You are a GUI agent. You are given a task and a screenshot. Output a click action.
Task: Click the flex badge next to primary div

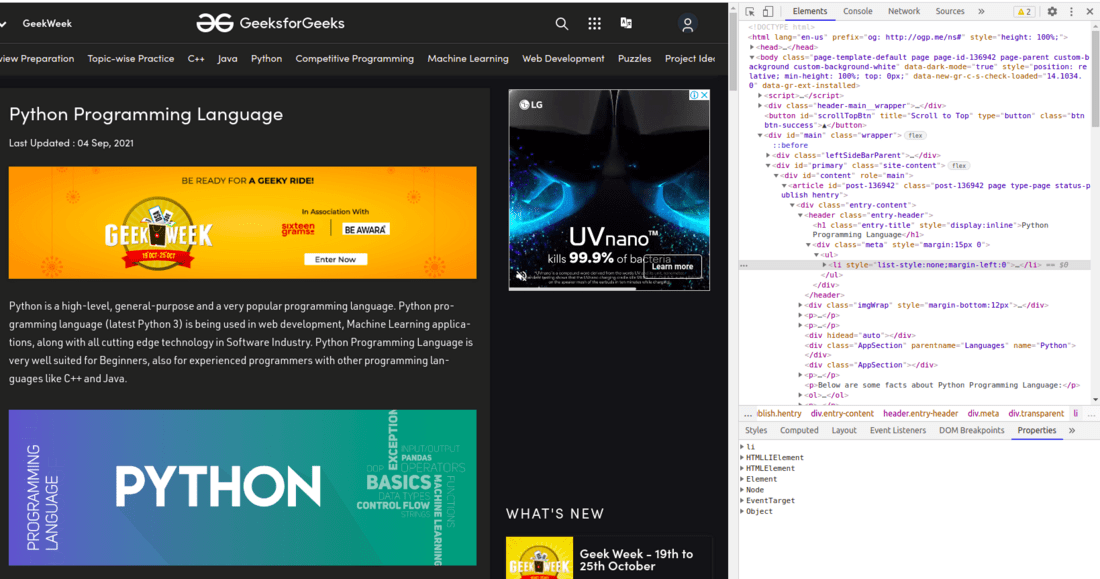959,166
